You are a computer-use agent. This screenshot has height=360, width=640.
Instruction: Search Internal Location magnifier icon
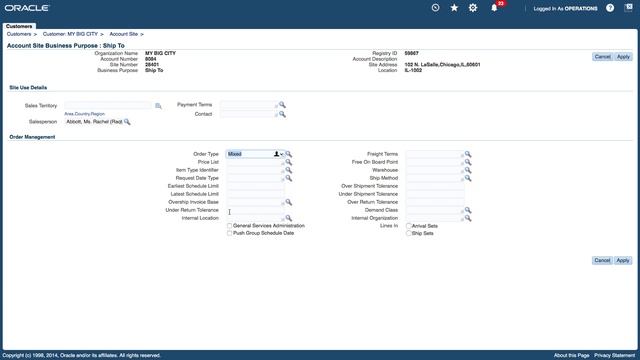(289, 218)
